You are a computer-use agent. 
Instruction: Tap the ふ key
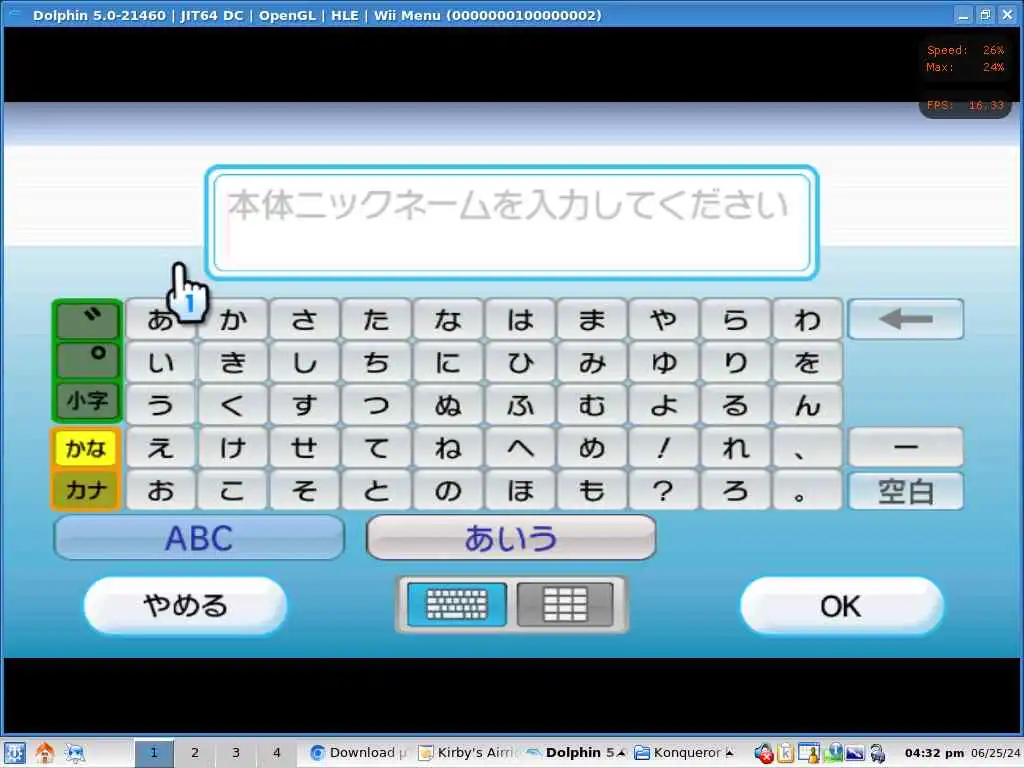[x=520, y=405]
